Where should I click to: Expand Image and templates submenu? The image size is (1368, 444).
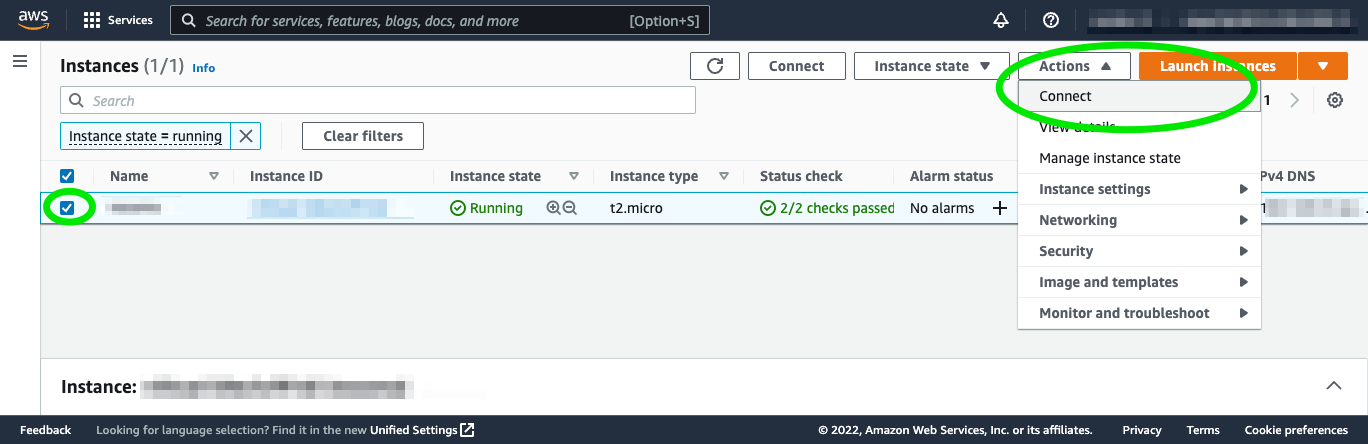click(1139, 282)
